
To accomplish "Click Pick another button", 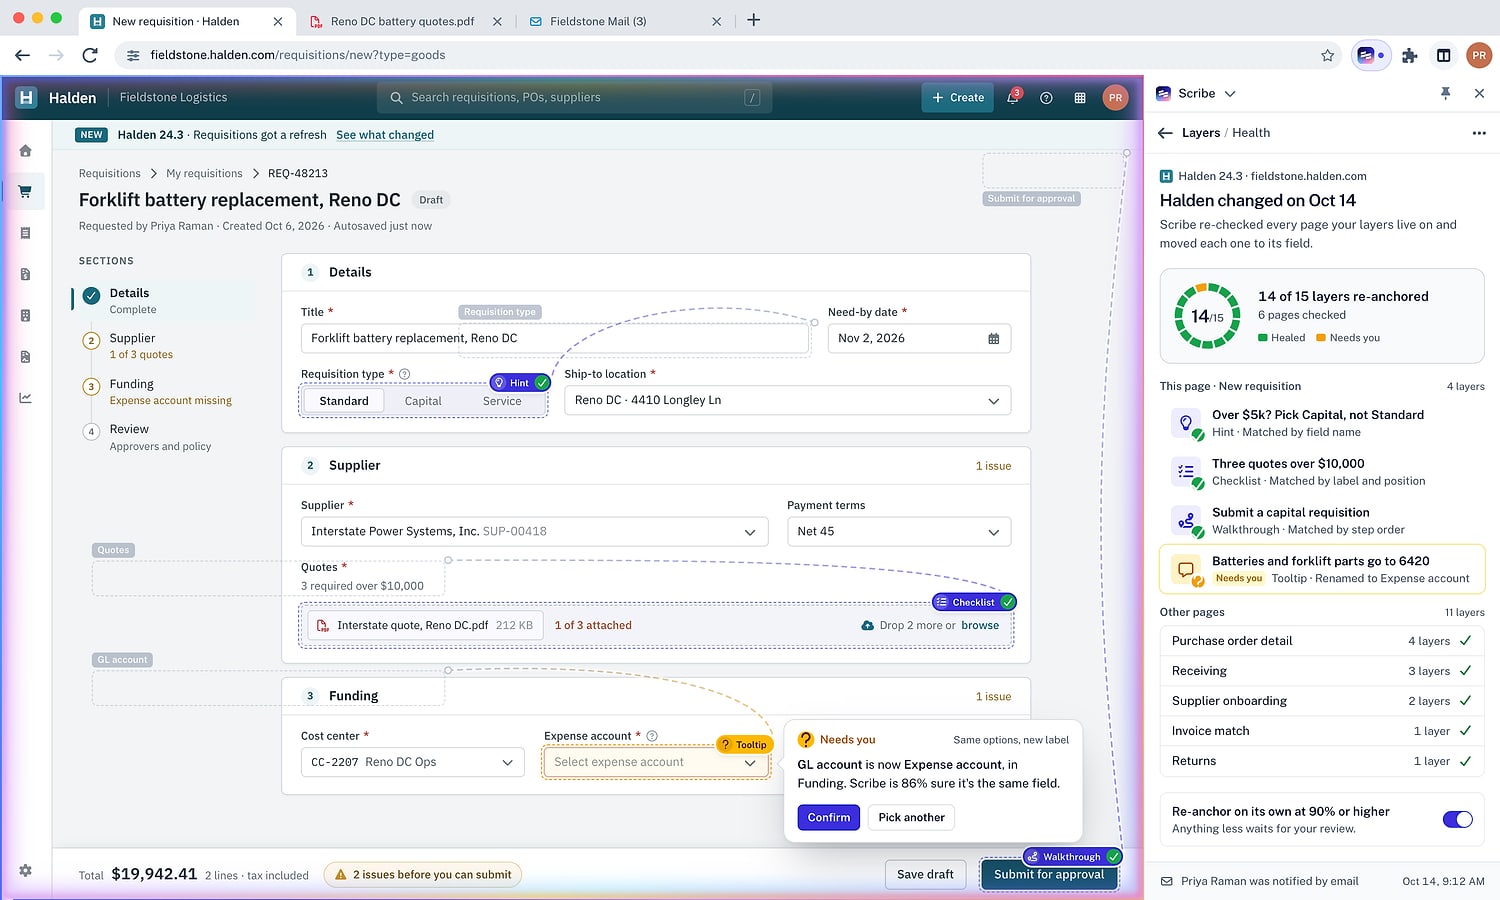I will pos(911,817).
